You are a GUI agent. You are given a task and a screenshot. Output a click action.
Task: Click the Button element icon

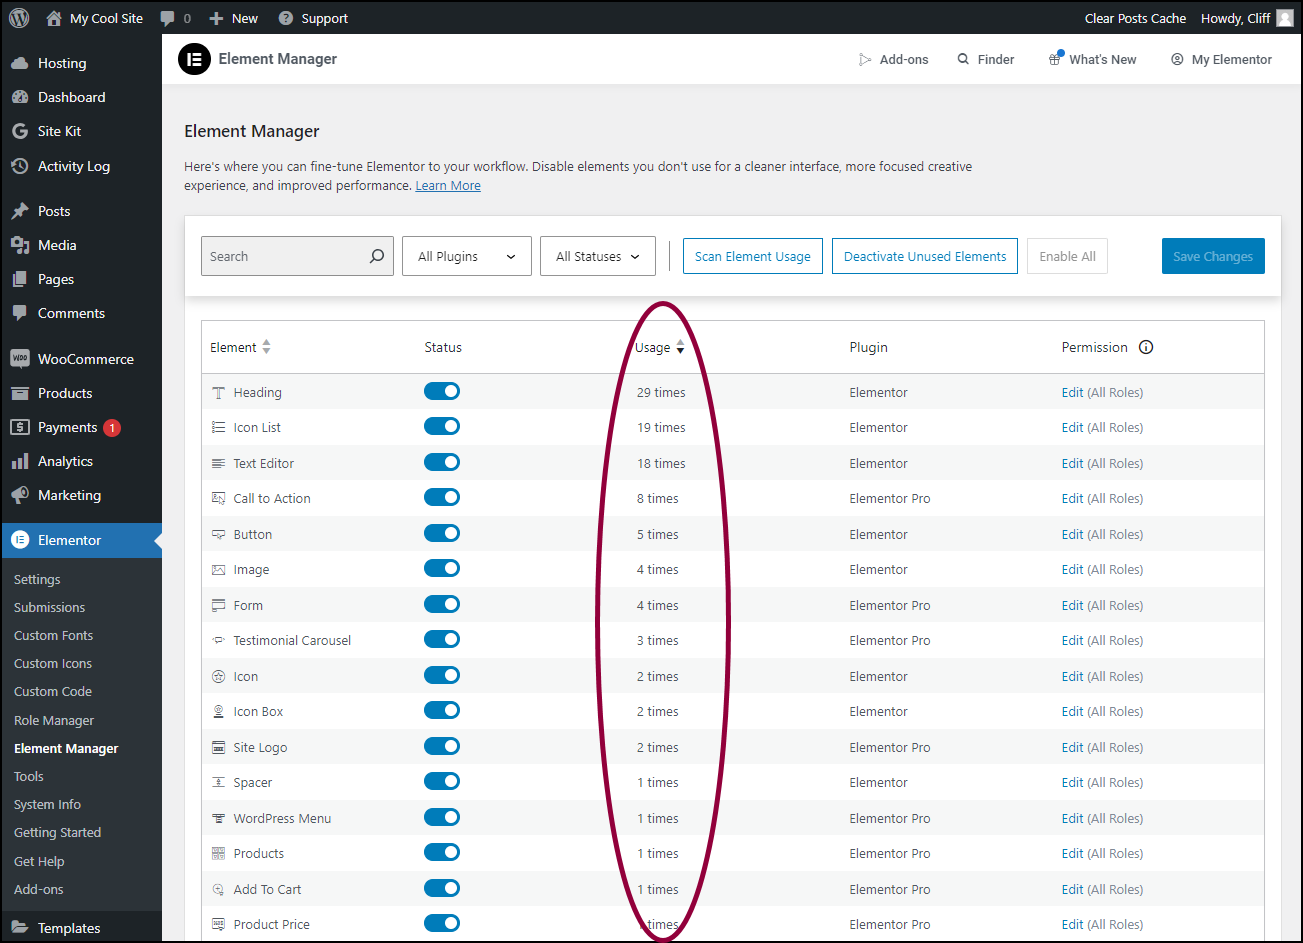point(218,534)
